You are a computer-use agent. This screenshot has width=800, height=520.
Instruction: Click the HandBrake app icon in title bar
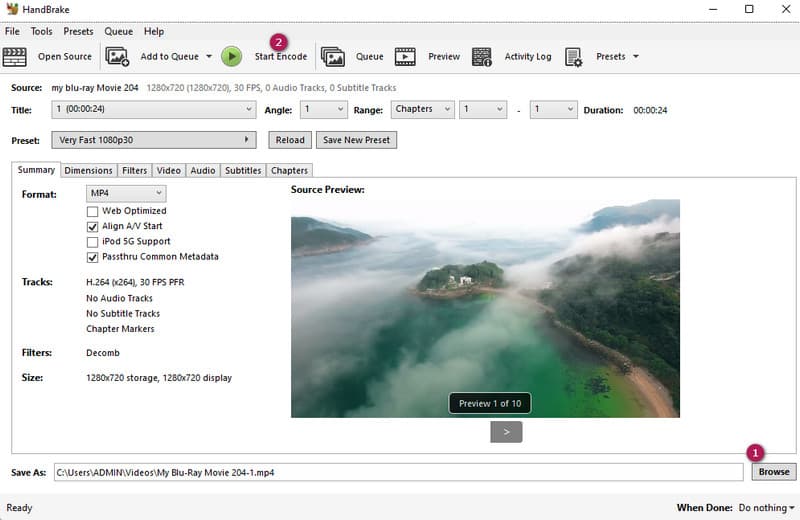[11, 10]
